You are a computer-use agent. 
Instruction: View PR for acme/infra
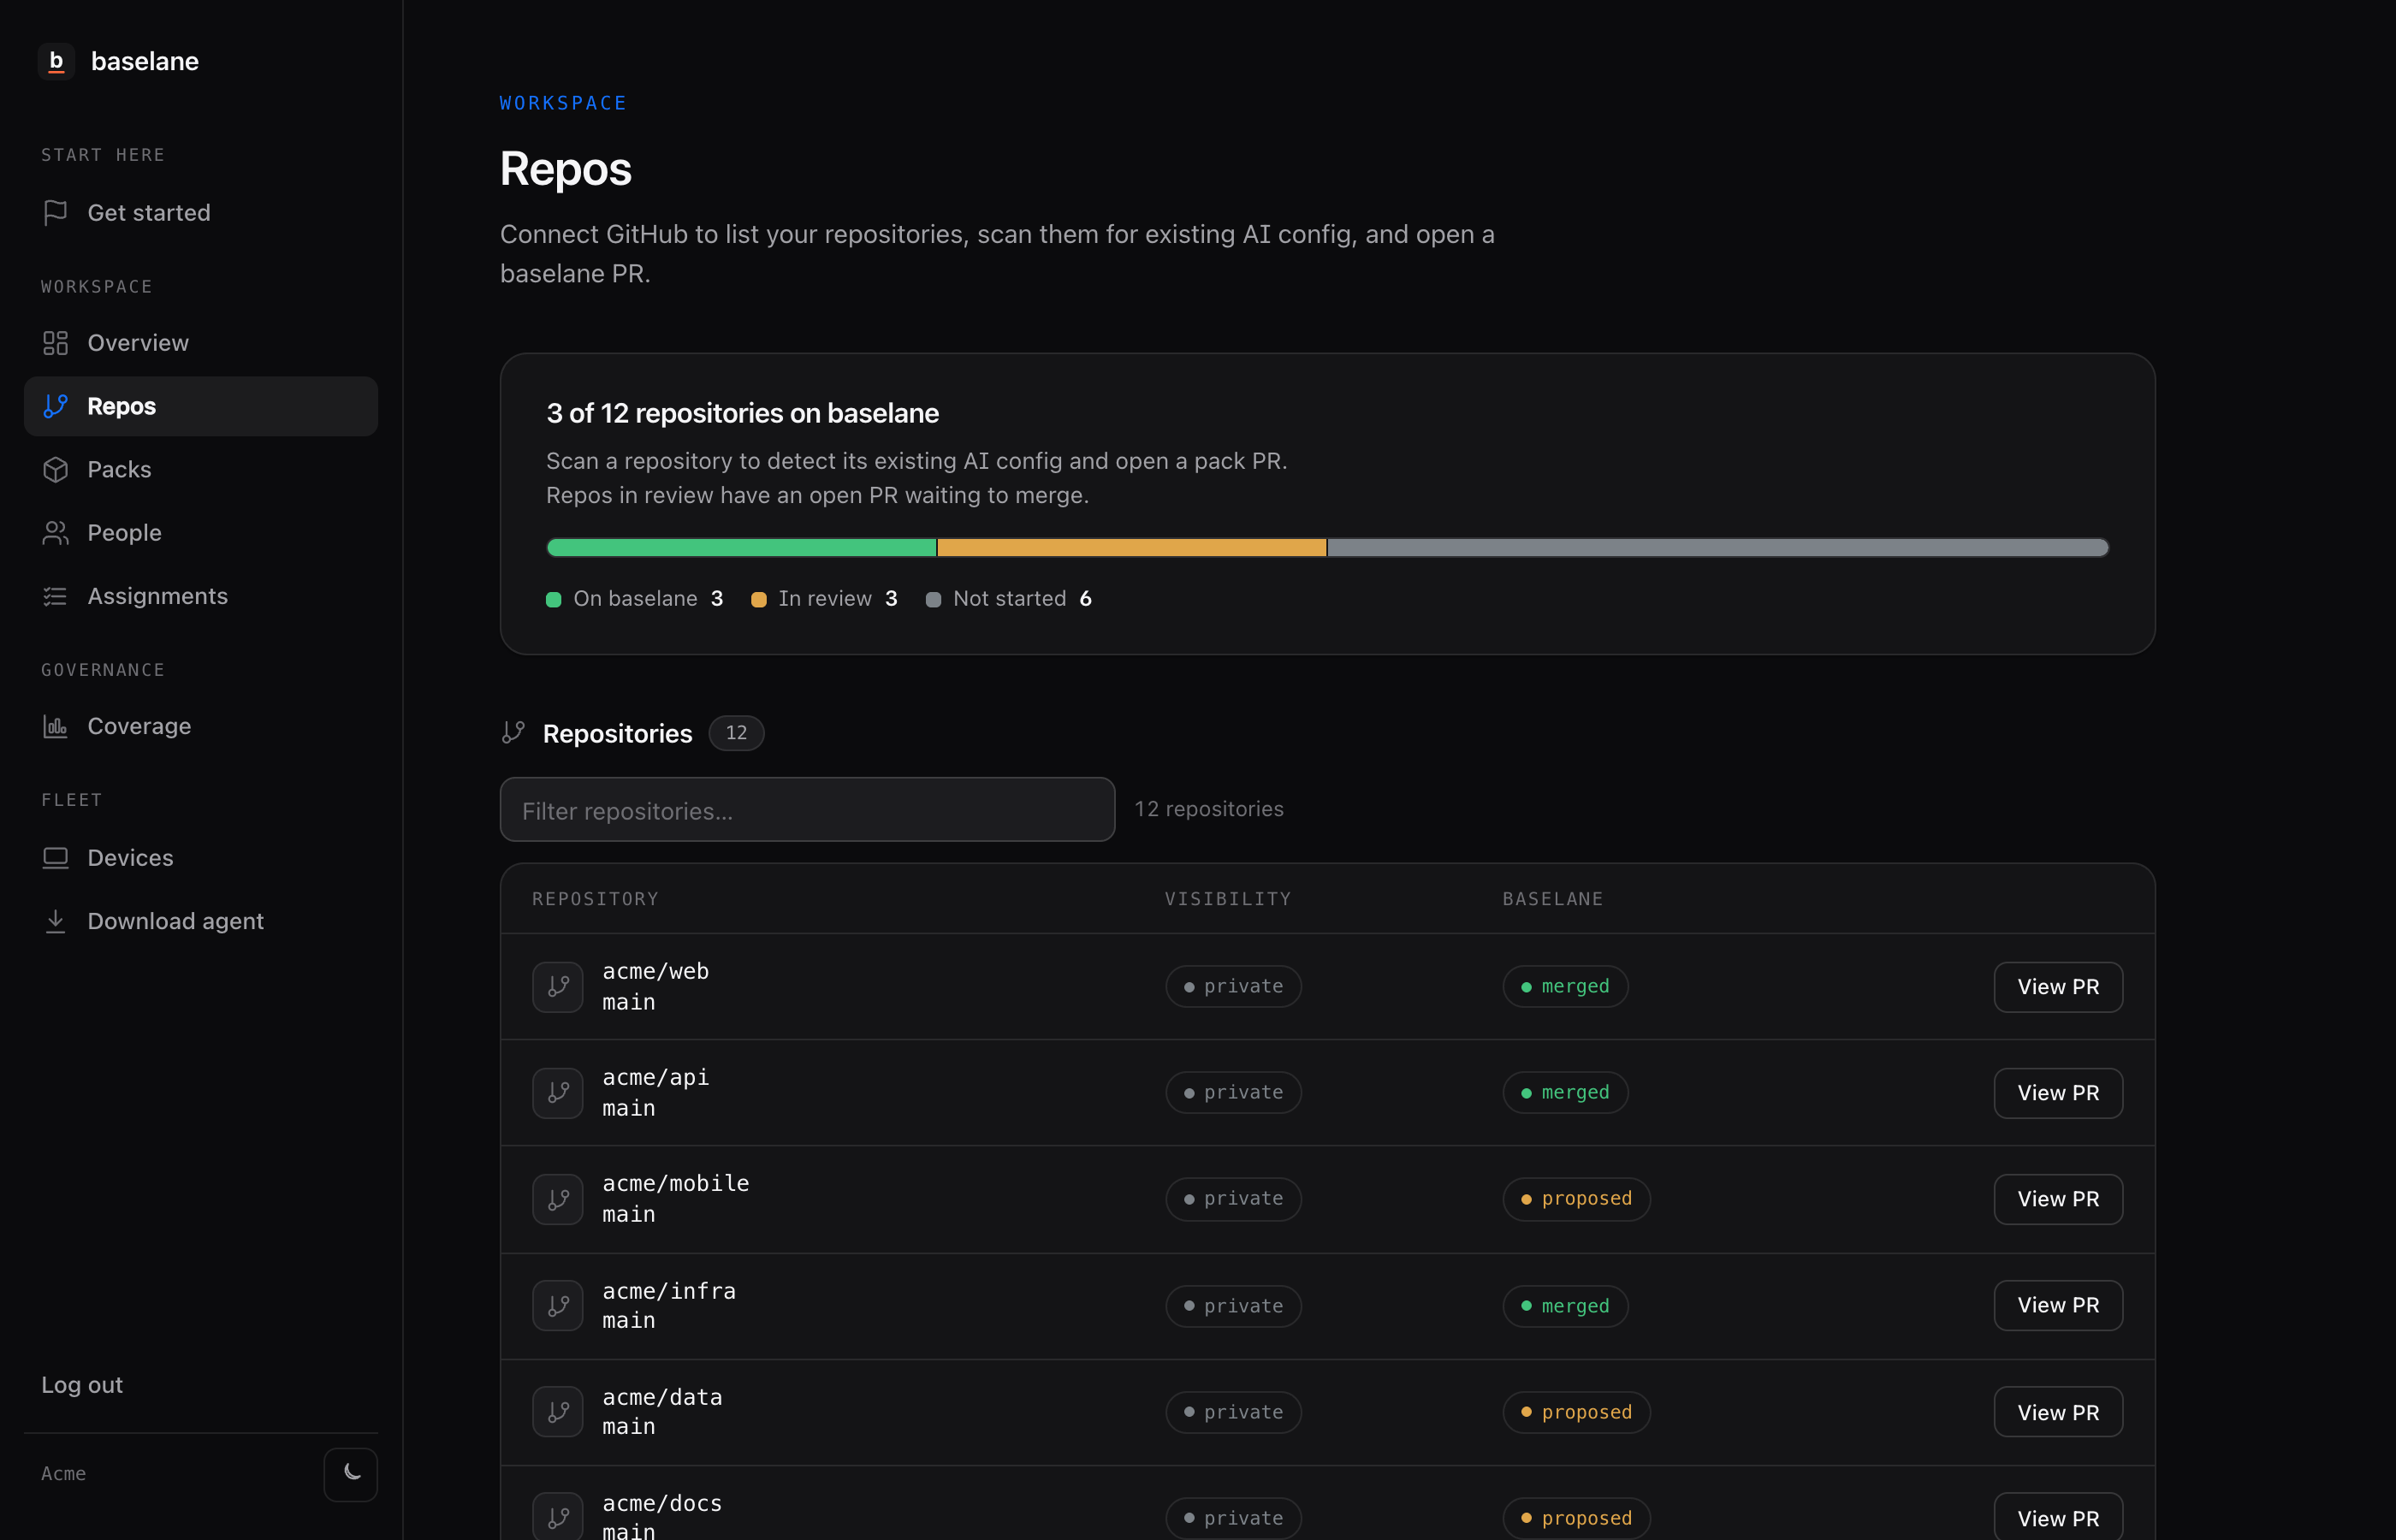(2058, 1305)
